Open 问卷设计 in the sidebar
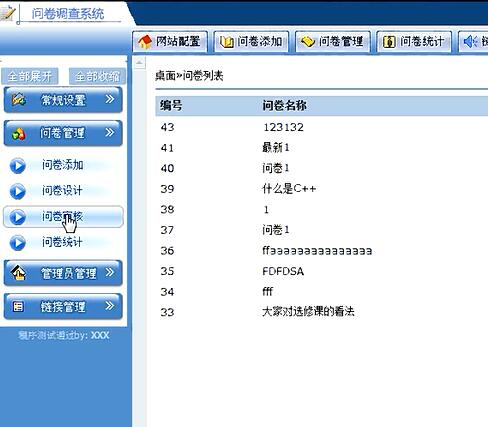Screen dimensions: 488x427 [x=63, y=191]
